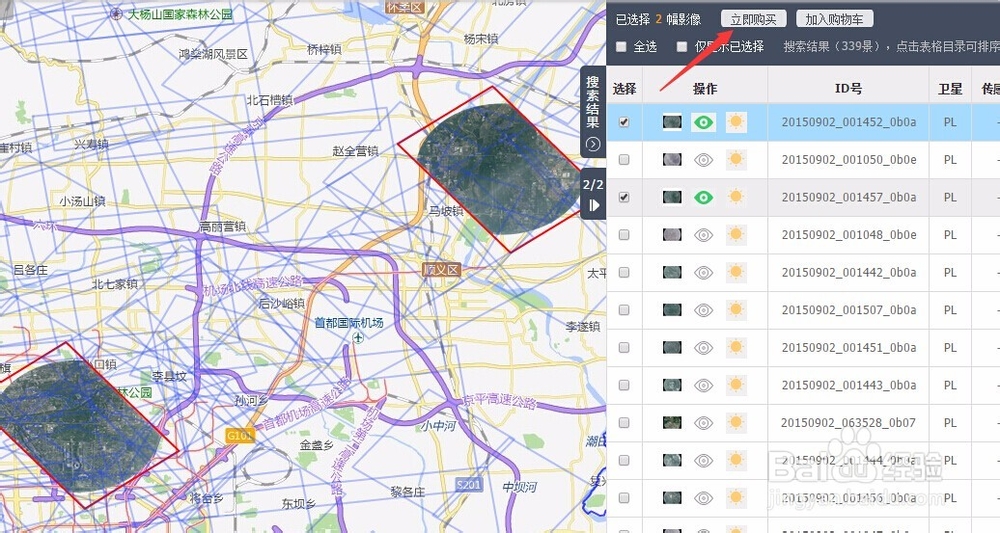This screenshot has height=533, width=1000.
Task: Click the 首都国际机场 airport map label
Action: click(x=349, y=323)
